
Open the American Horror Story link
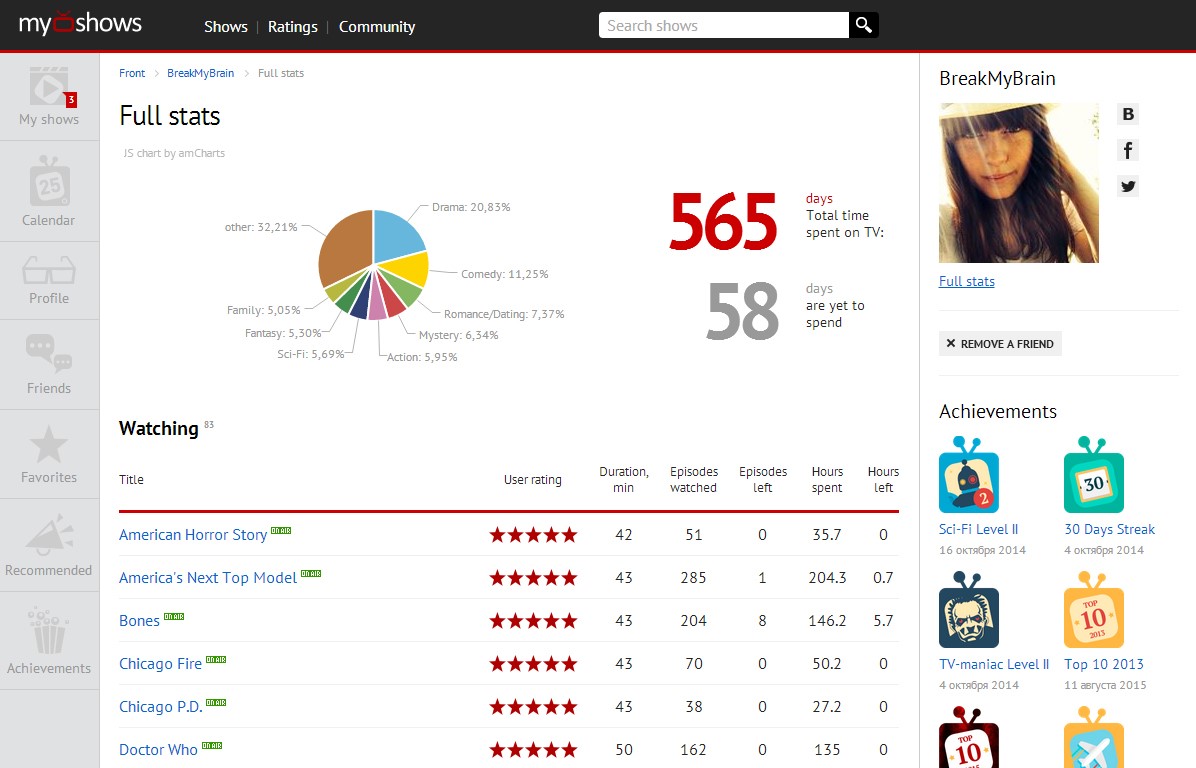pos(193,535)
